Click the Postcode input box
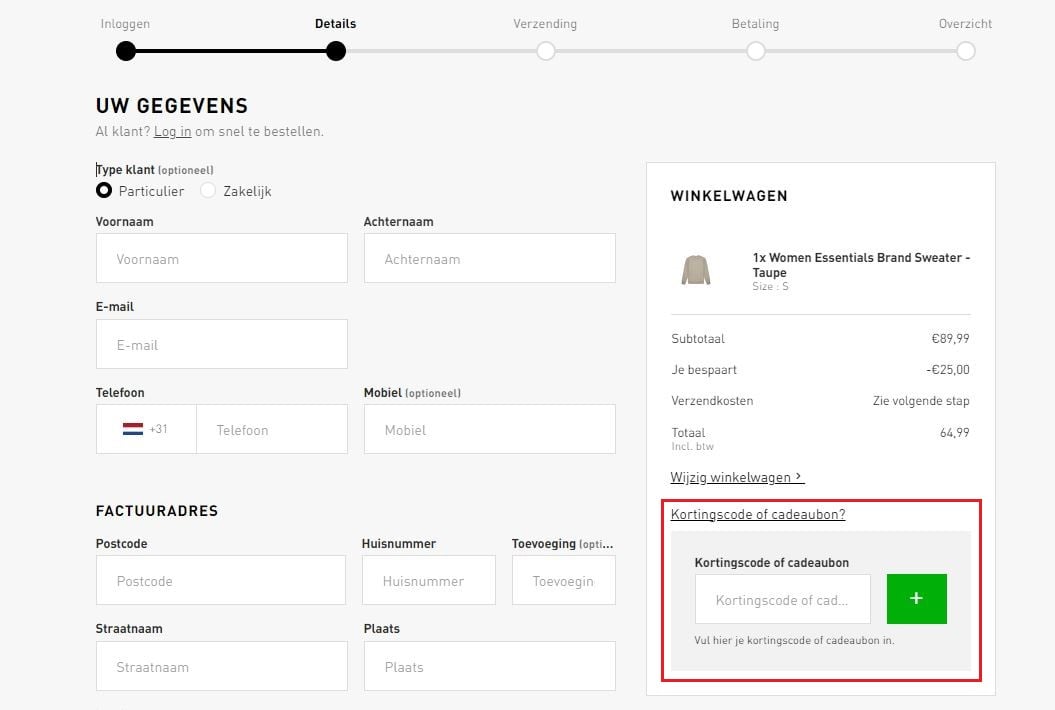Image resolution: width=1055 pixels, height=710 pixels. pos(221,581)
